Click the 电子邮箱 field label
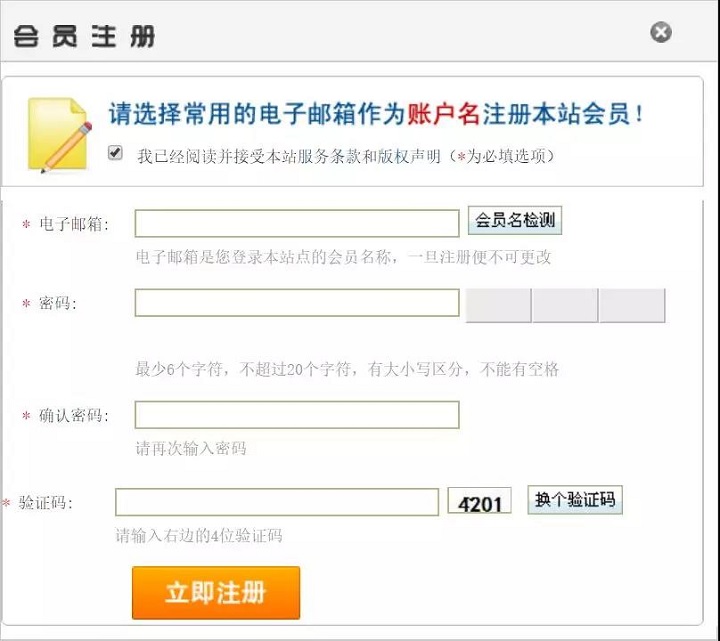 pyautogui.click(x=74, y=224)
